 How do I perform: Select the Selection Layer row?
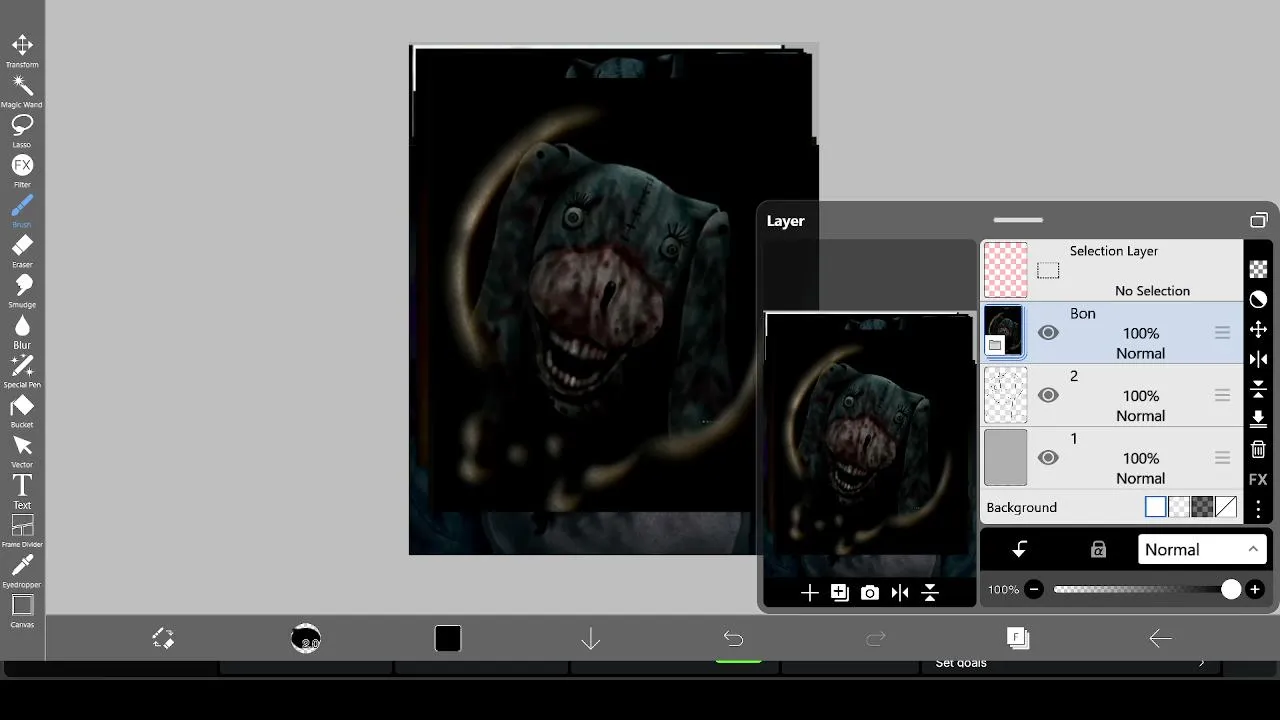(1112, 270)
